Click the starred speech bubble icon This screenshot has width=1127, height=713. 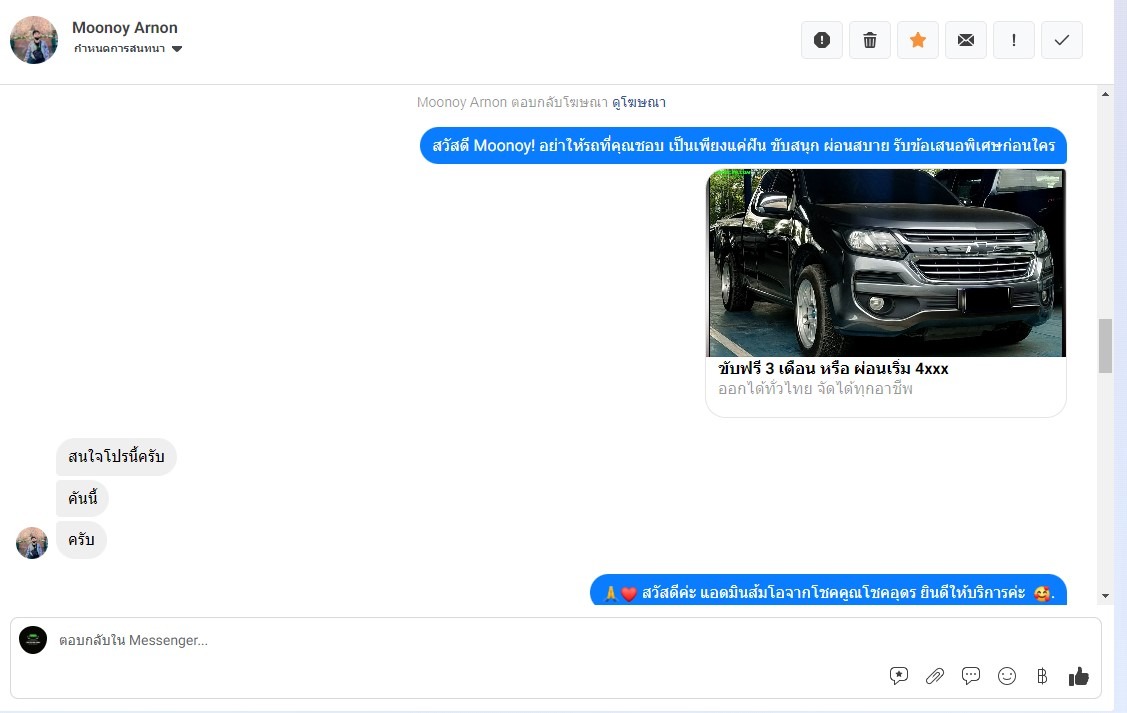(899, 676)
